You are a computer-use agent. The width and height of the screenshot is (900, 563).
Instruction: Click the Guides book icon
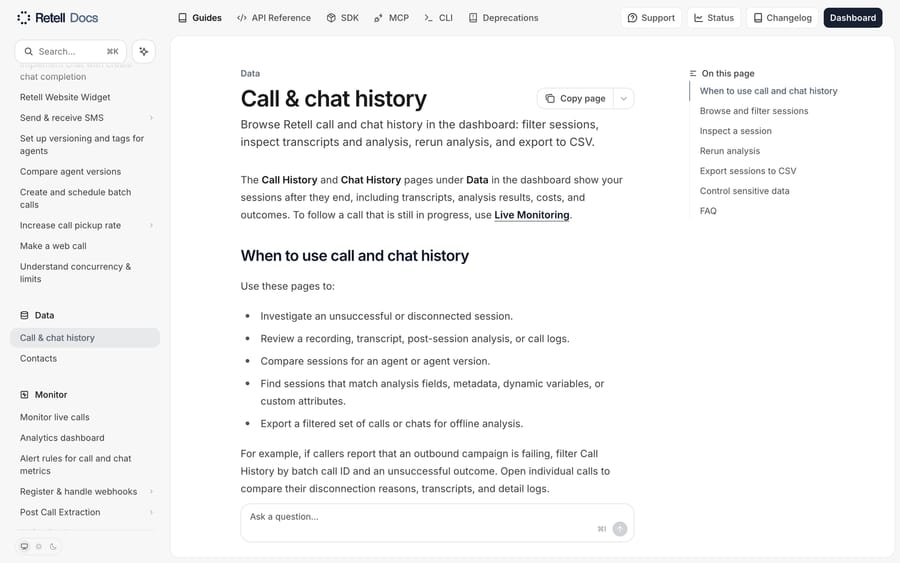tap(183, 18)
